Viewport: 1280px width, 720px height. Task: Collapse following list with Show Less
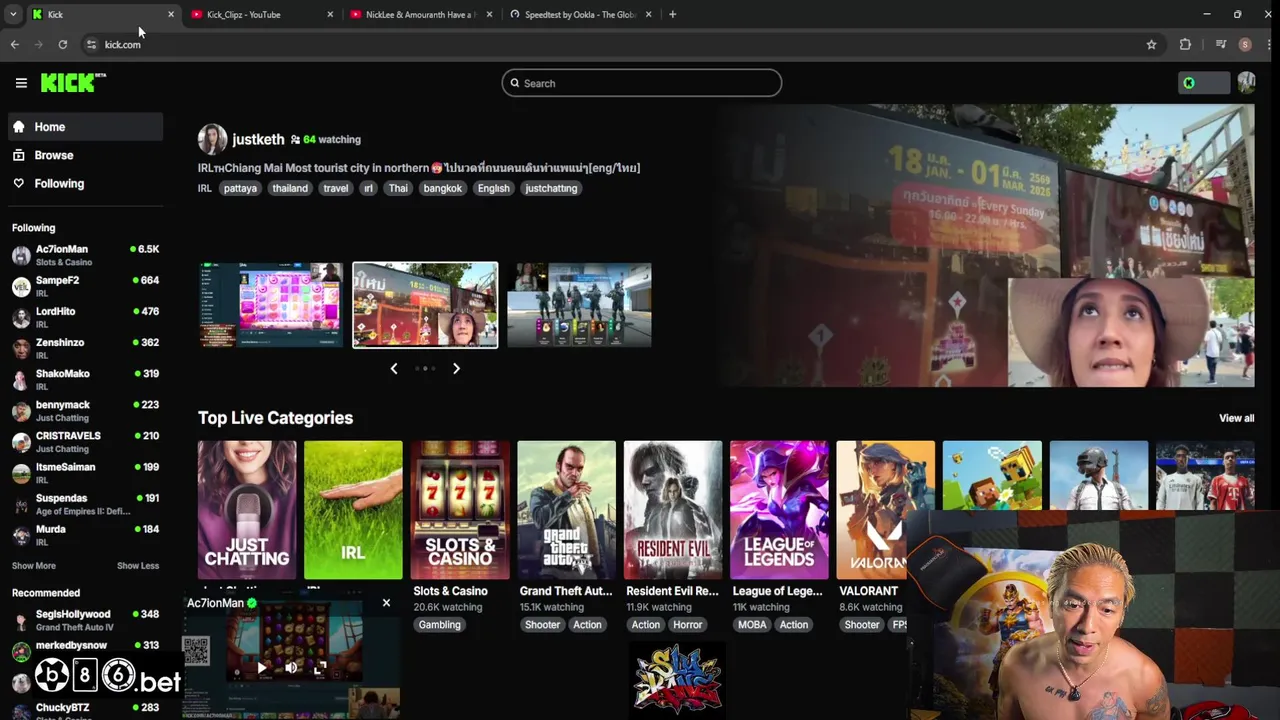pyautogui.click(x=138, y=566)
